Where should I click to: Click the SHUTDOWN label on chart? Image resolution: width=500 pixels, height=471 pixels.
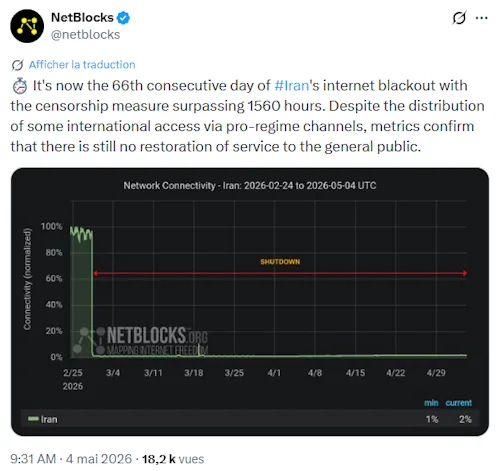coord(280,262)
